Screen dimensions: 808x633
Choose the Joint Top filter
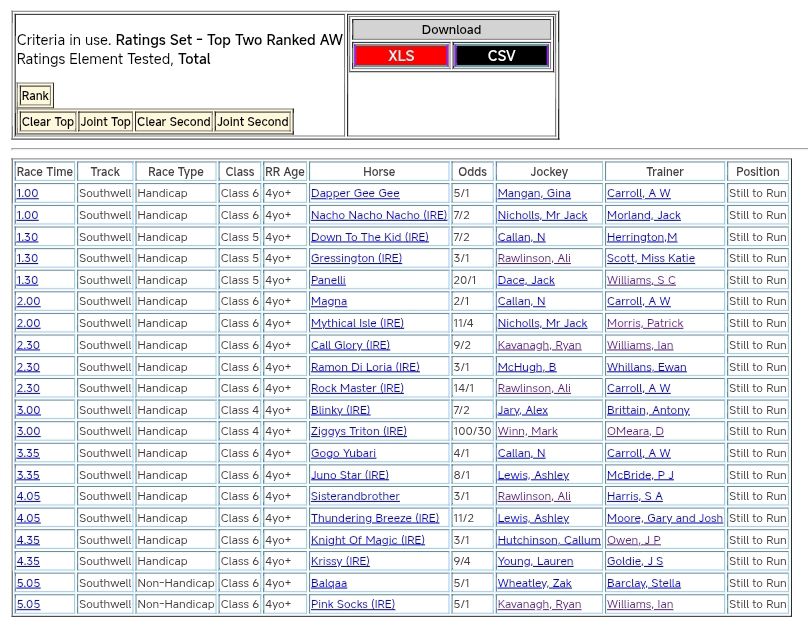click(x=106, y=122)
